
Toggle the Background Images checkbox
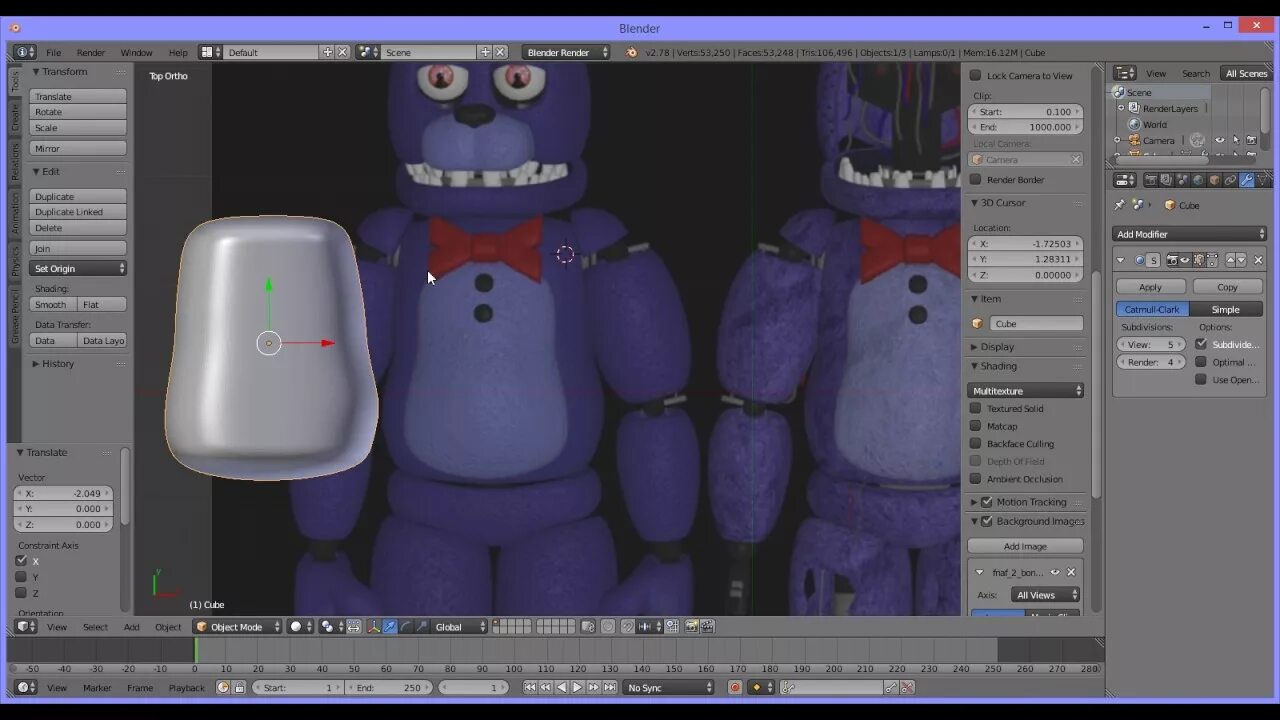point(987,521)
